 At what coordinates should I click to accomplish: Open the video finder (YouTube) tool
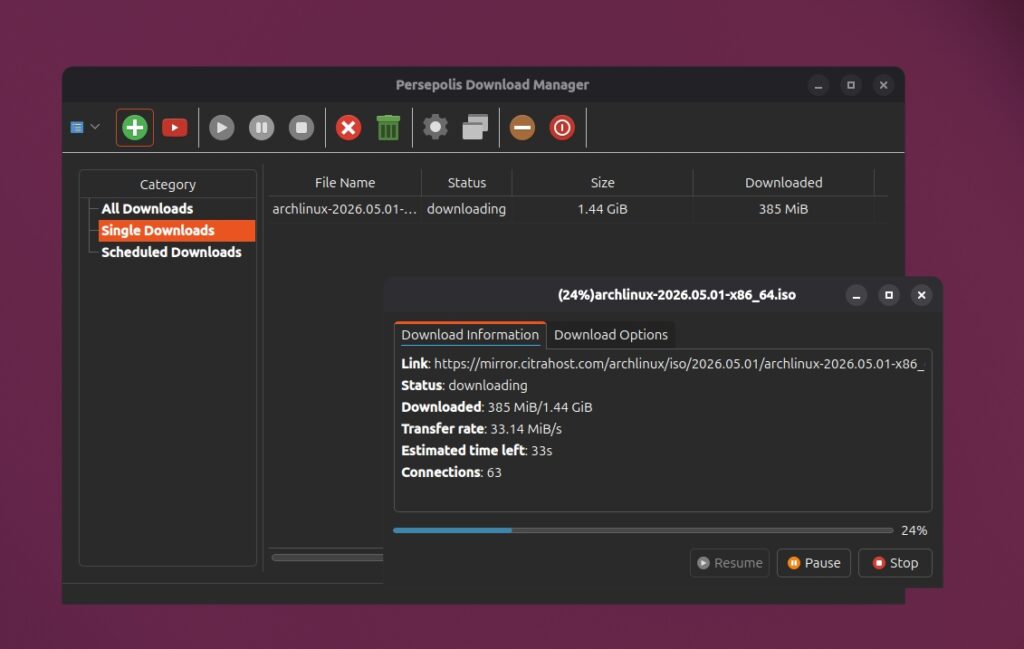(x=174, y=127)
